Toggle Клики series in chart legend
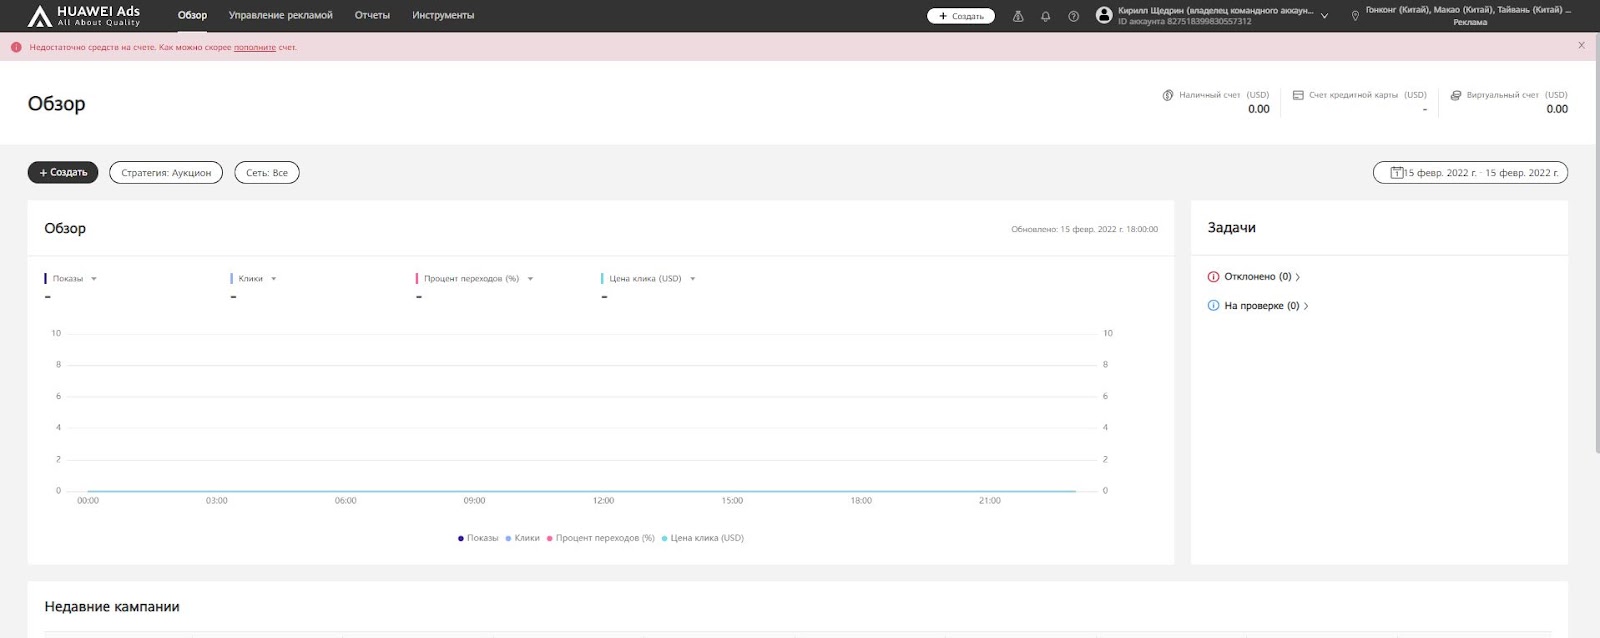The height and width of the screenshot is (638, 1600). click(x=522, y=538)
